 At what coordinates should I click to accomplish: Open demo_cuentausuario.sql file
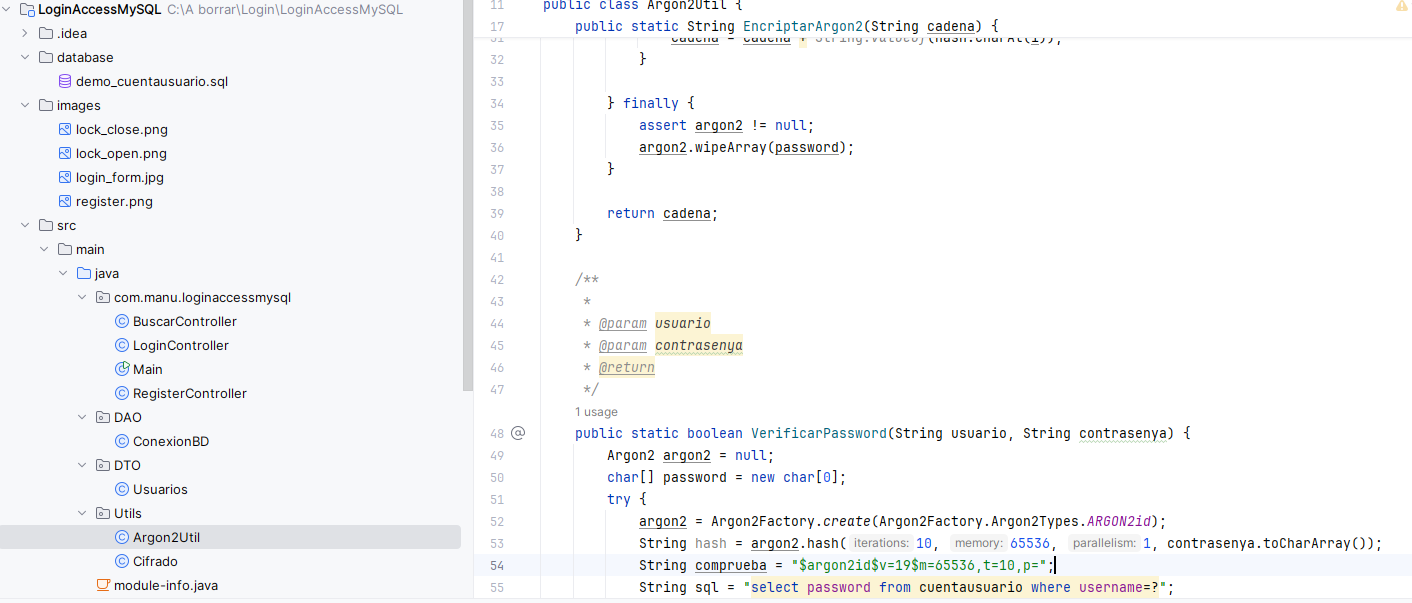[152, 81]
